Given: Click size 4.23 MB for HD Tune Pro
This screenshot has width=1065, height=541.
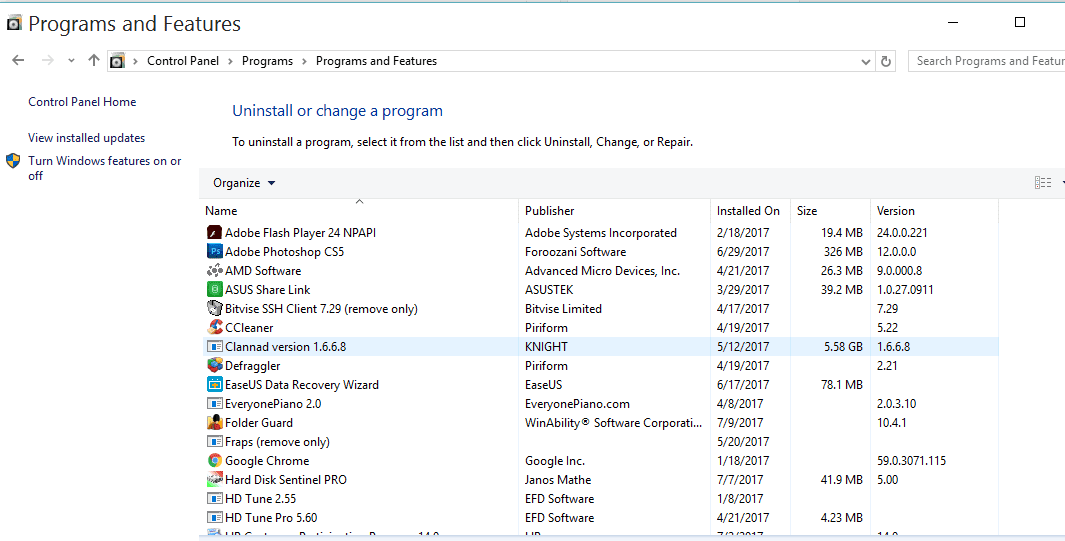Looking at the screenshot, I should [x=842, y=517].
